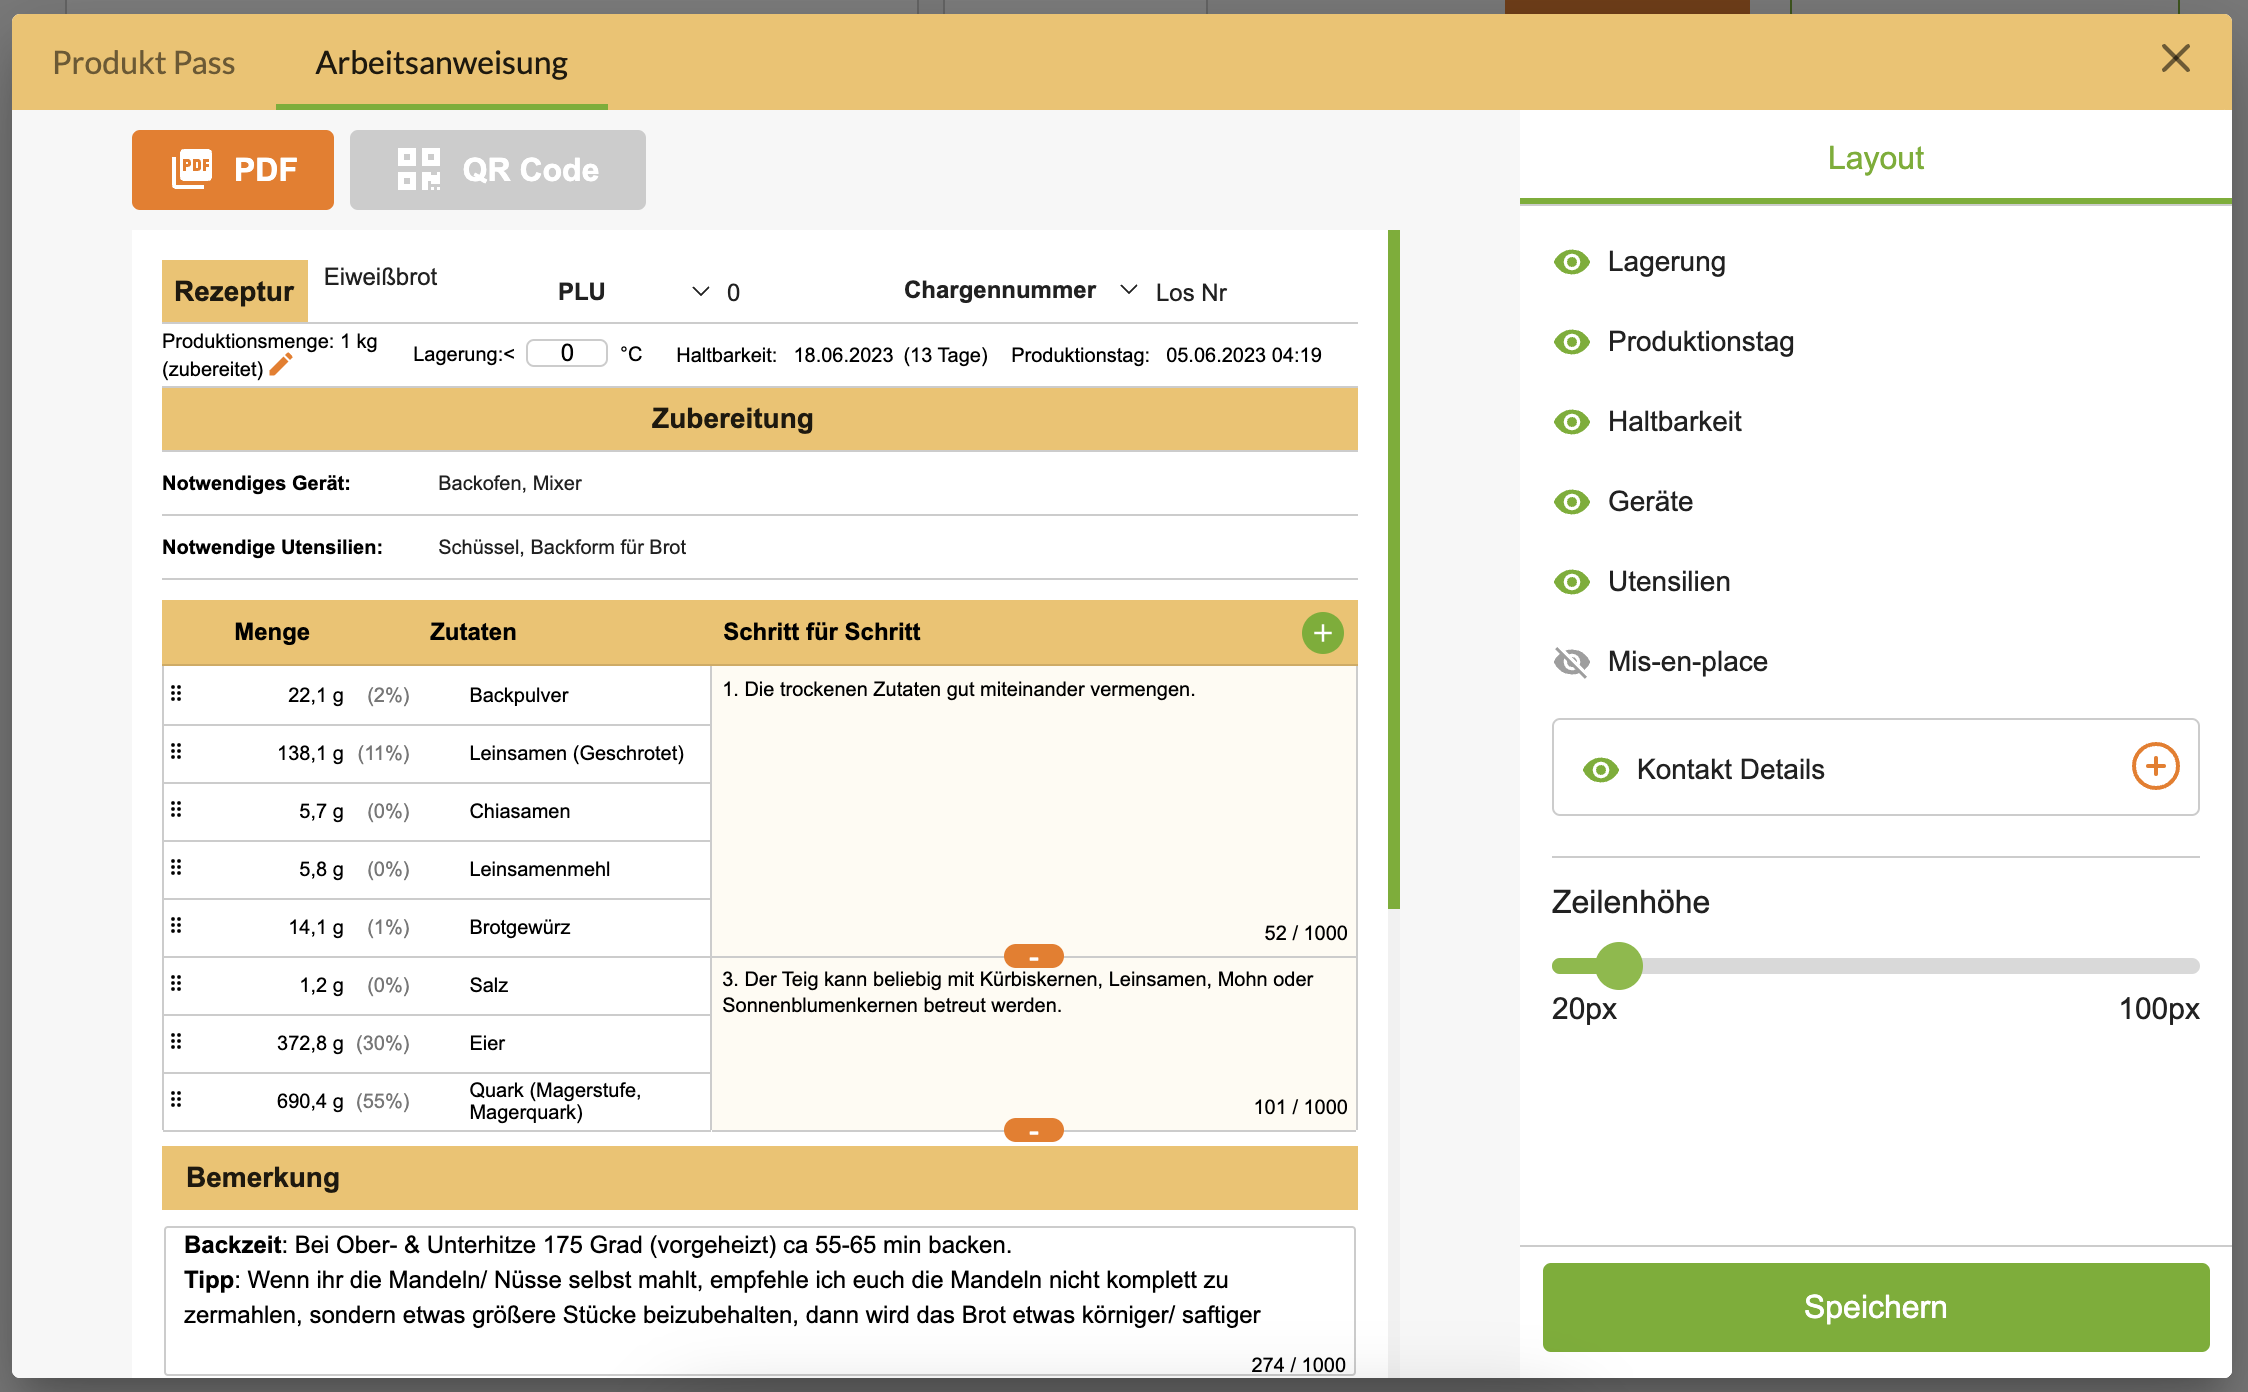The height and width of the screenshot is (1392, 2248).
Task: Switch to Produkt Pass tab
Action: pos(143,61)
